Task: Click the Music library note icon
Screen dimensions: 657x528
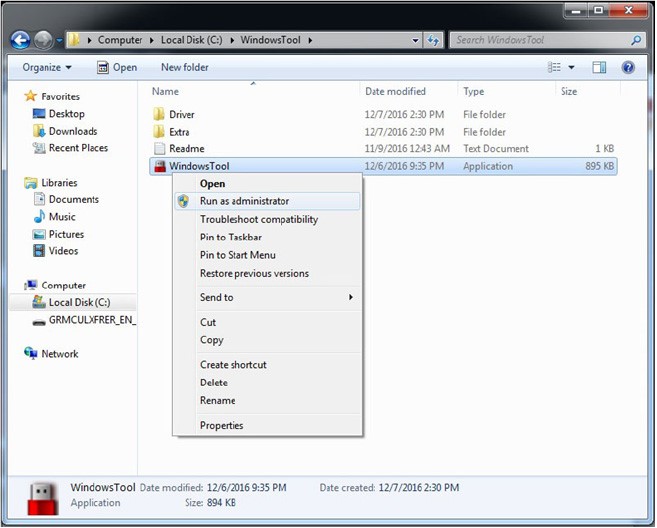Action: pyautogui.click(x=39, y=217)
